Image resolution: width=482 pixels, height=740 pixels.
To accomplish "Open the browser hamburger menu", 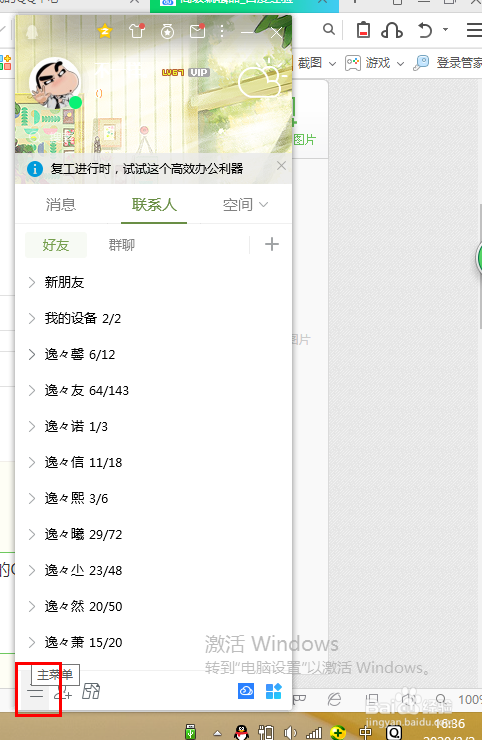I will [474, 30].
